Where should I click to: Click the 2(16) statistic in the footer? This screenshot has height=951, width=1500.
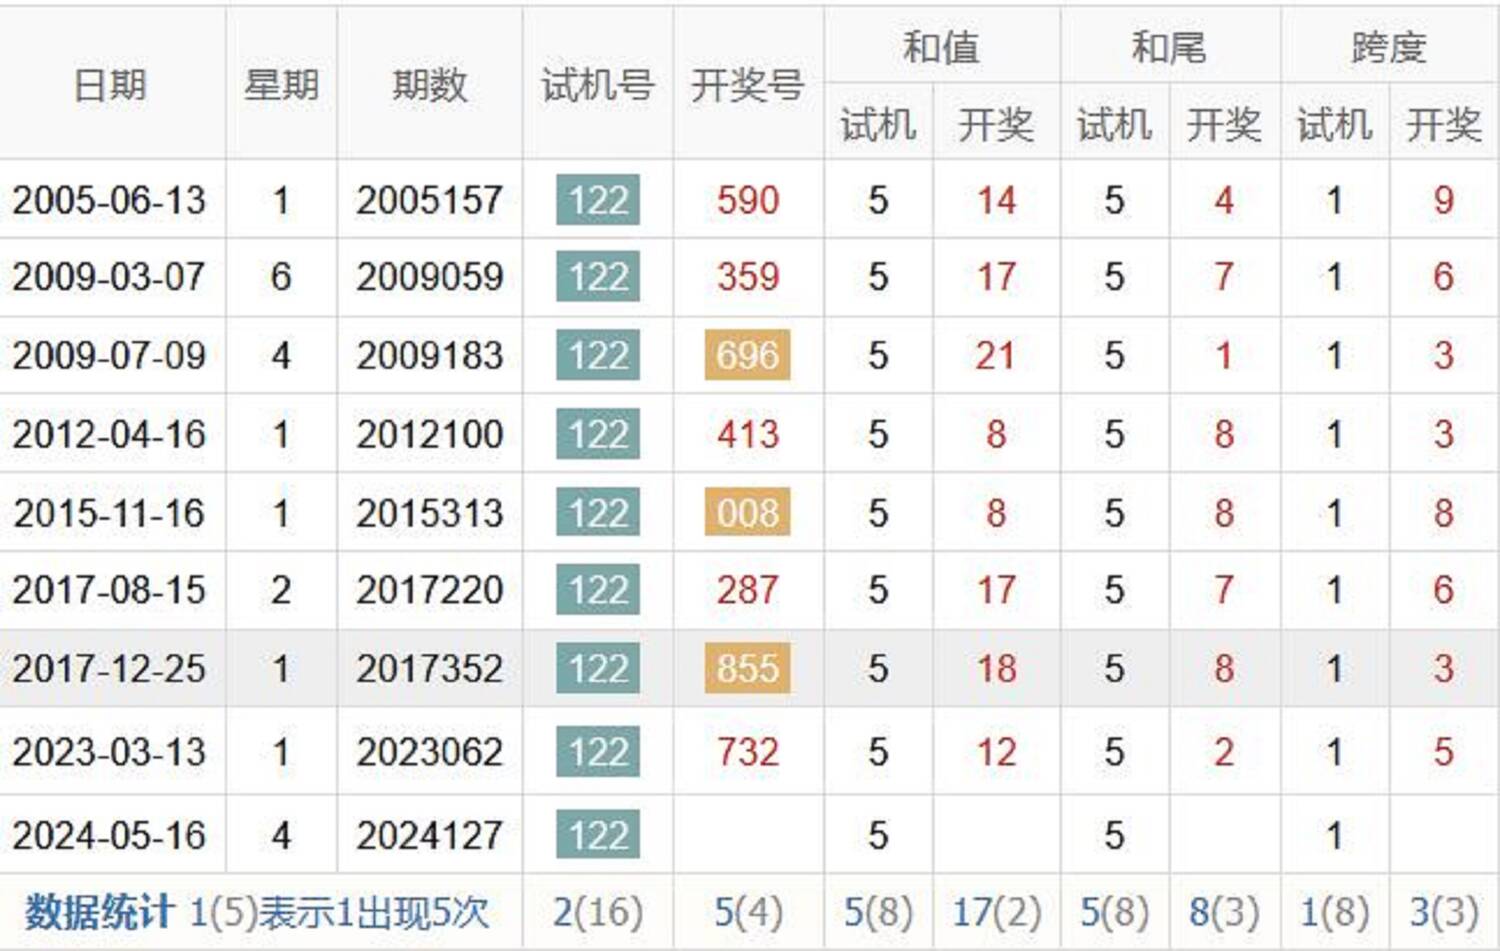point(597,912)
